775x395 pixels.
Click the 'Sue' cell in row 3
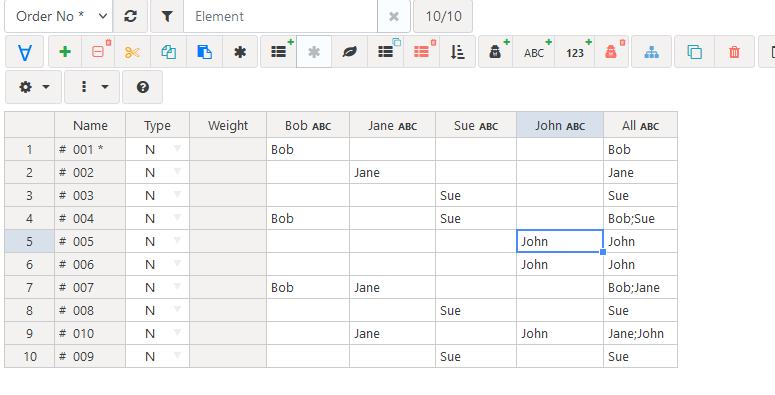coord(476,195)
